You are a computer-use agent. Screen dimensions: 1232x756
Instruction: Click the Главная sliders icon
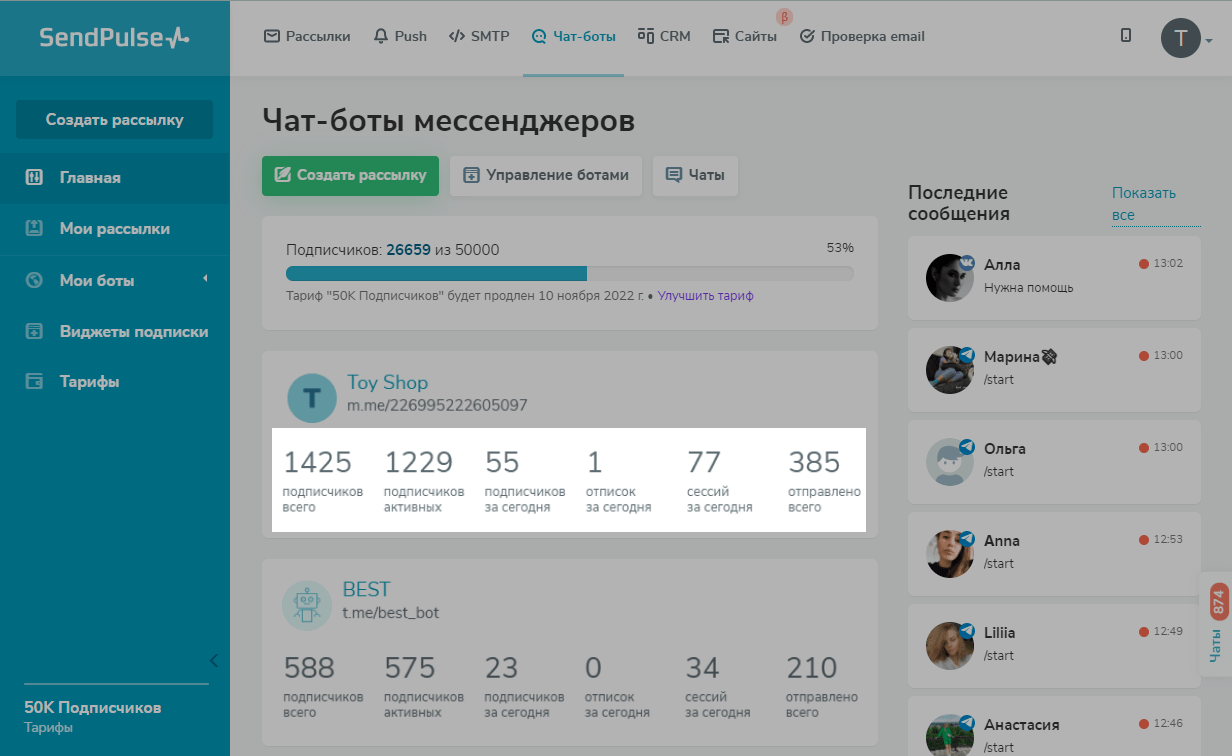pyautogui.click(x=34, y=177)
